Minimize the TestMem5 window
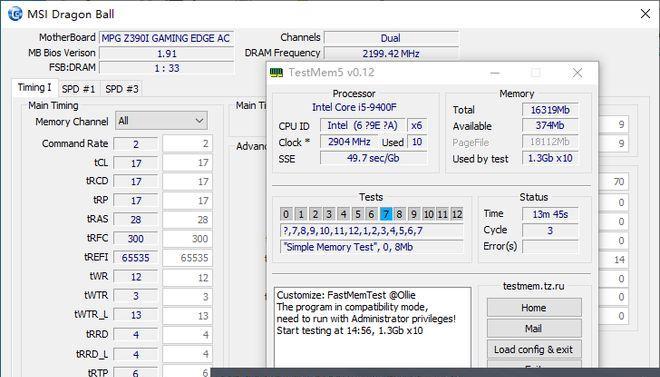 point(495,73)
